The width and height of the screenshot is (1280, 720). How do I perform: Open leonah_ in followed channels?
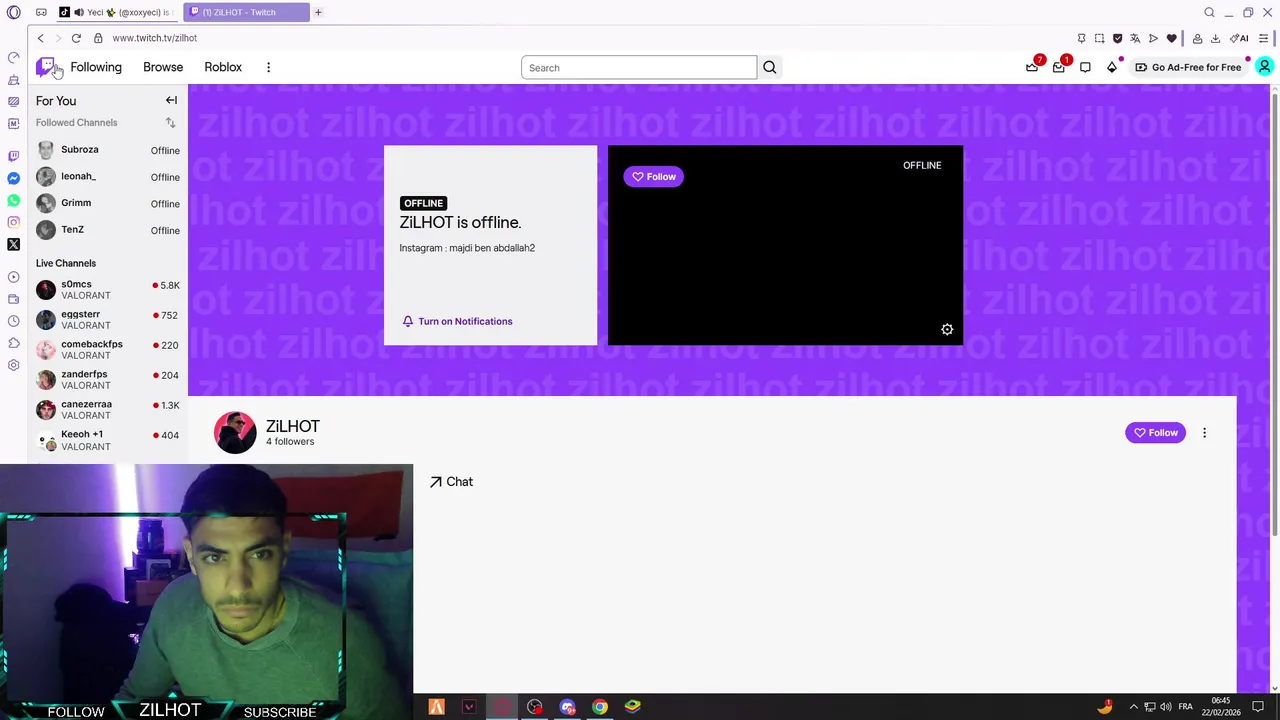(x=108, y=177)
